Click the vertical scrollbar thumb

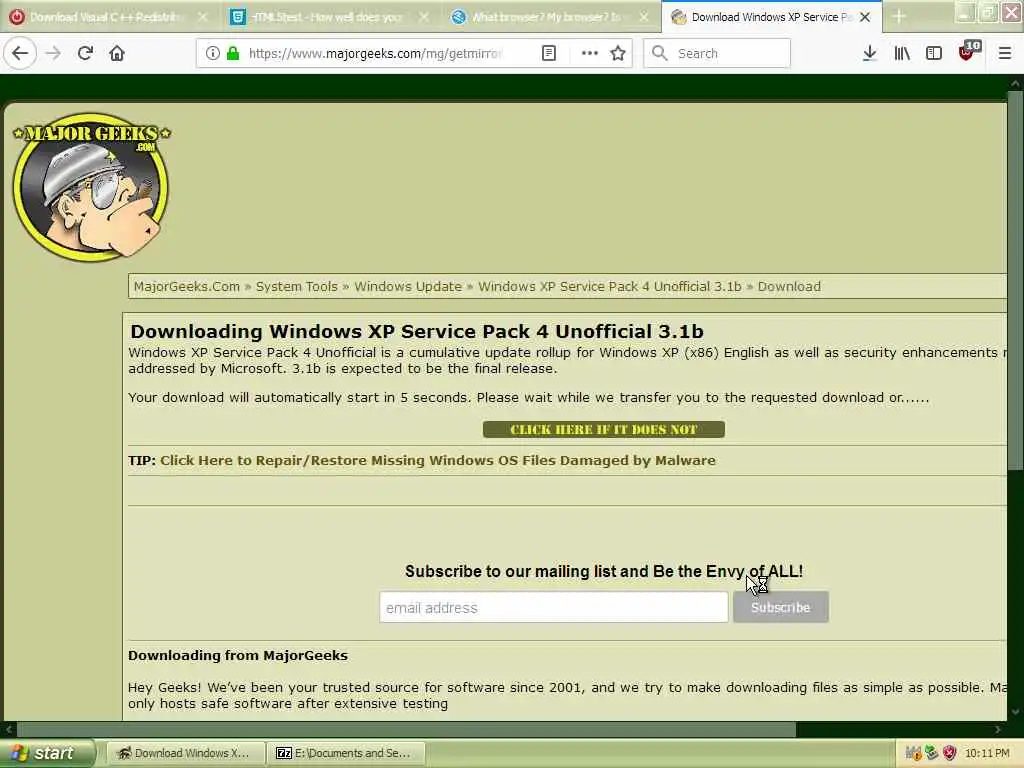pos(1015,281)
